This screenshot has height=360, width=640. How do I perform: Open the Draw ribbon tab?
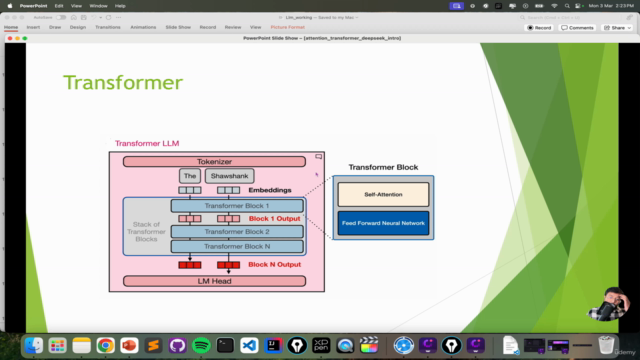55,27
